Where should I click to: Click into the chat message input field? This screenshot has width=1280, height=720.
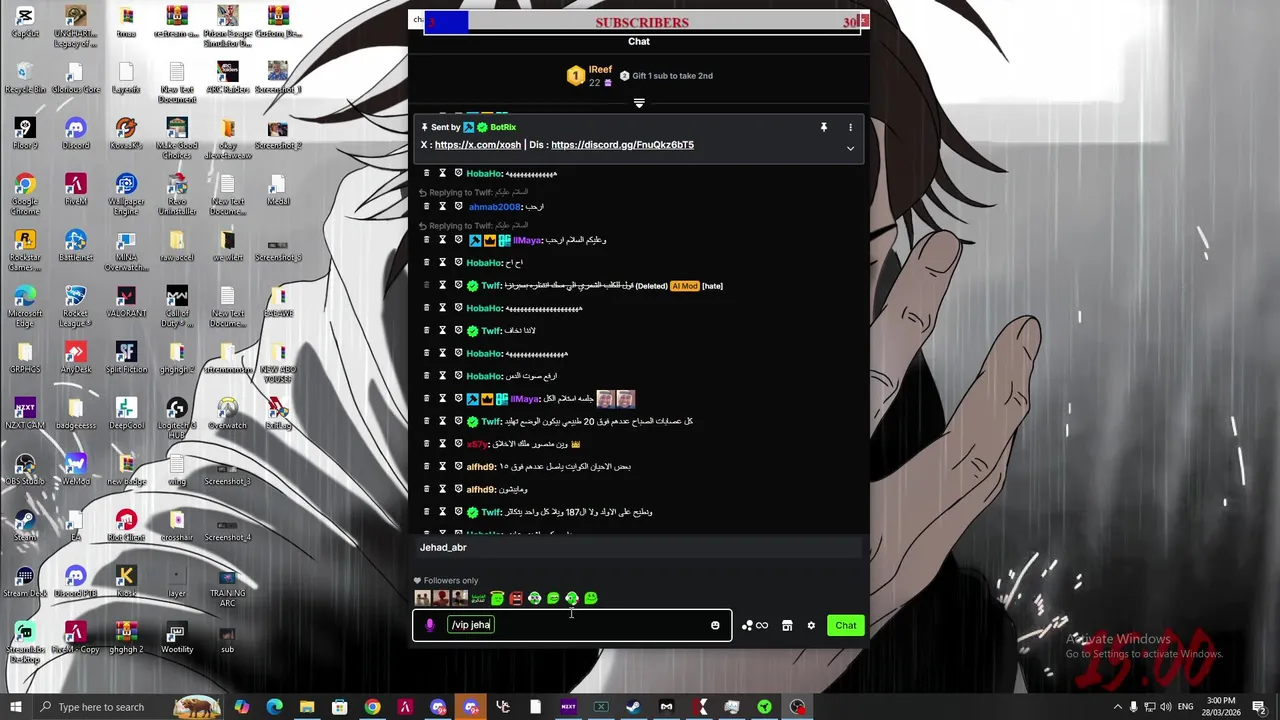pyautogui.click(x=572, y=625)
